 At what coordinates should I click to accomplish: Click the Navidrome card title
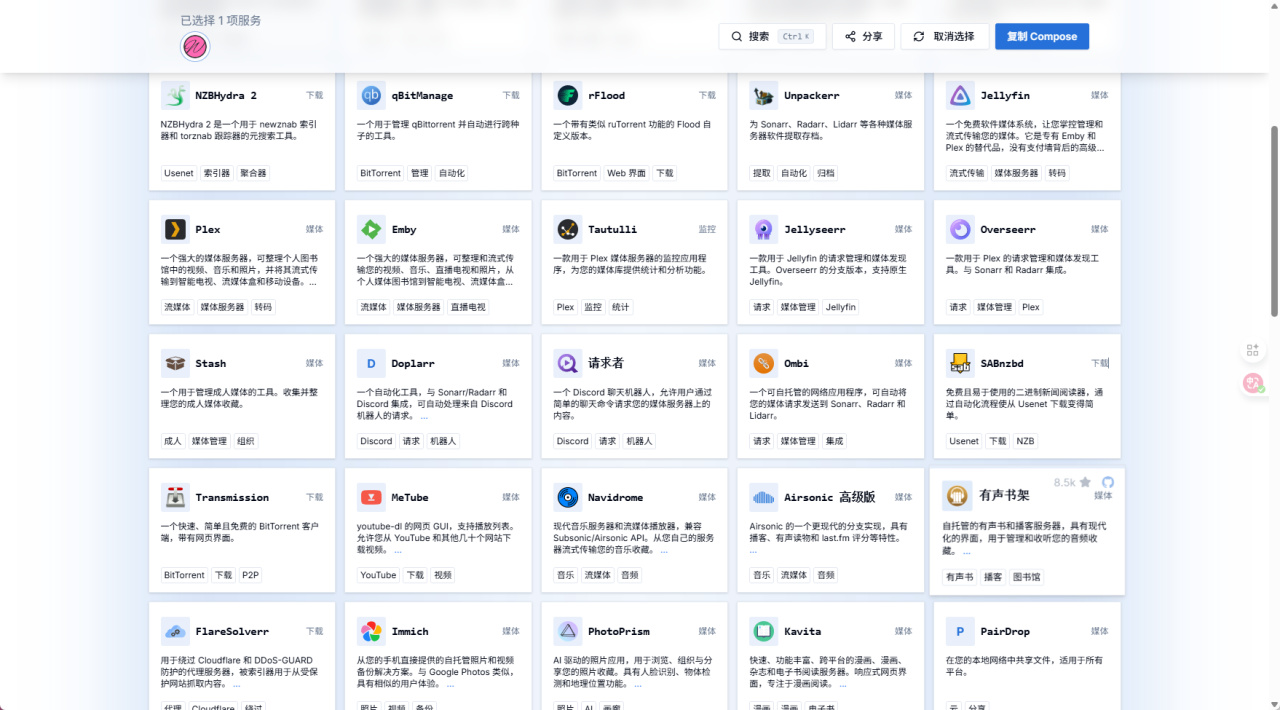pyautogui.click(x=615, y=497)
